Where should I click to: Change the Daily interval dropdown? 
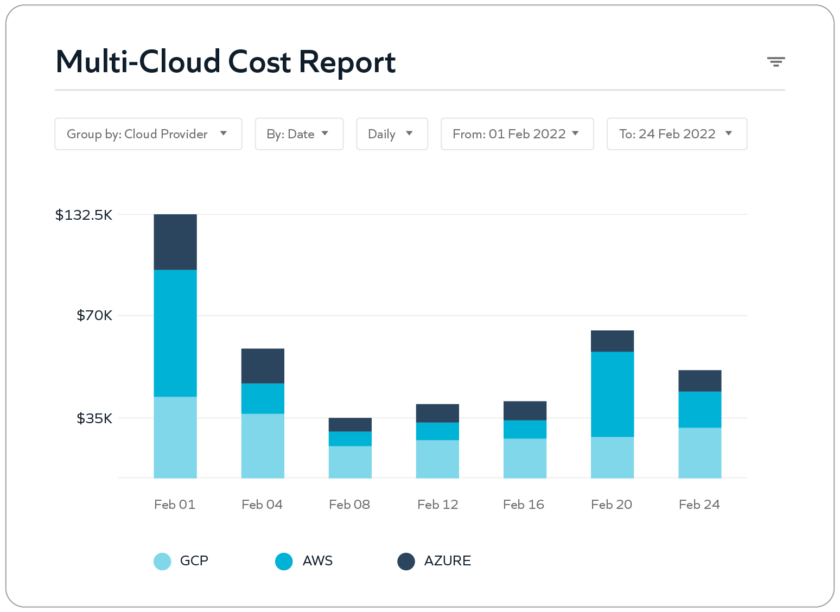(391, 134)
